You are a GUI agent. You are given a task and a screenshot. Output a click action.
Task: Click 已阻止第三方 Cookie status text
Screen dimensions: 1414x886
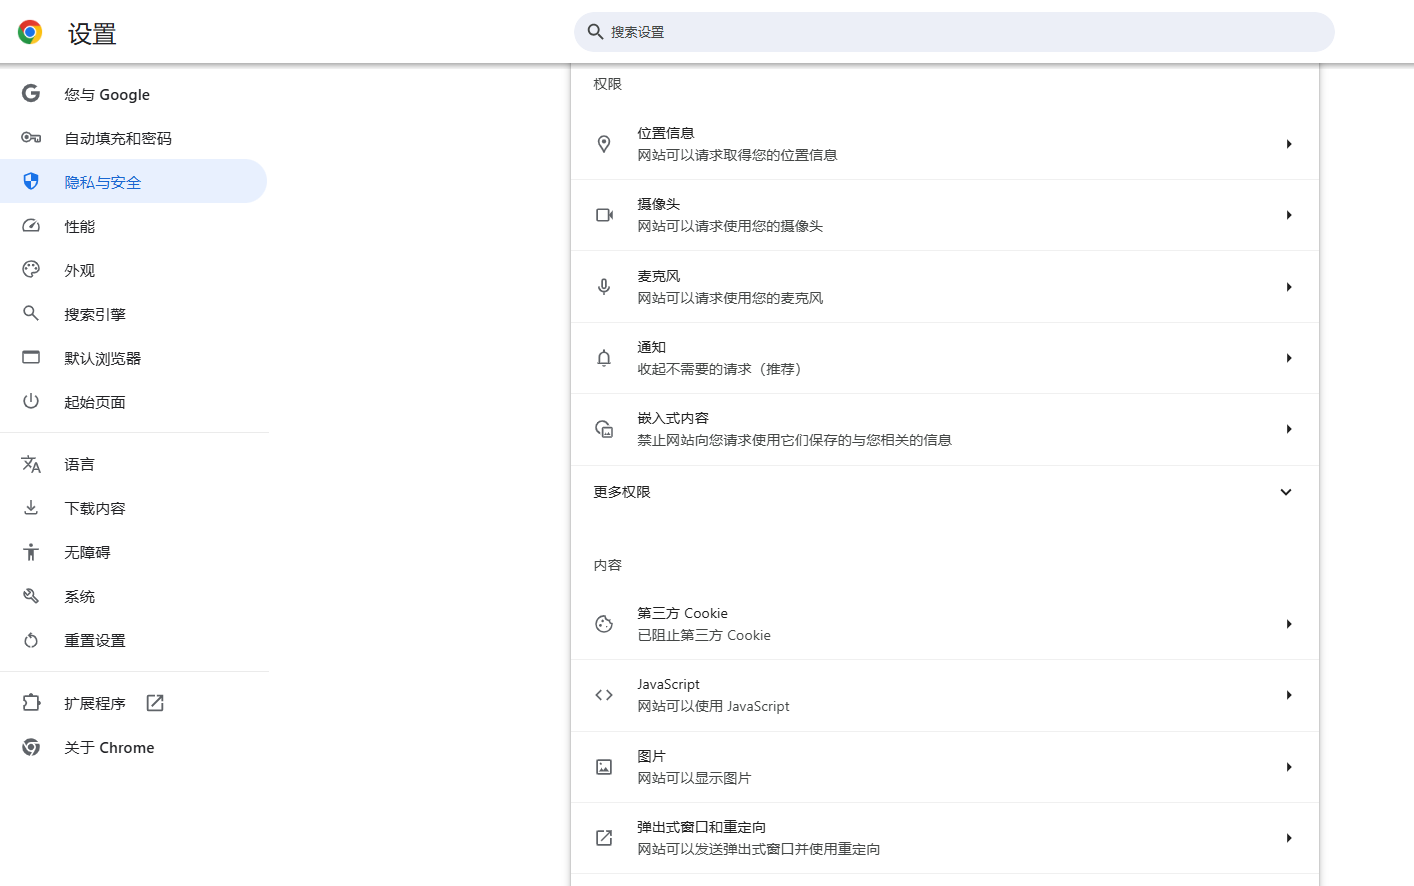[x=704, y=635]
